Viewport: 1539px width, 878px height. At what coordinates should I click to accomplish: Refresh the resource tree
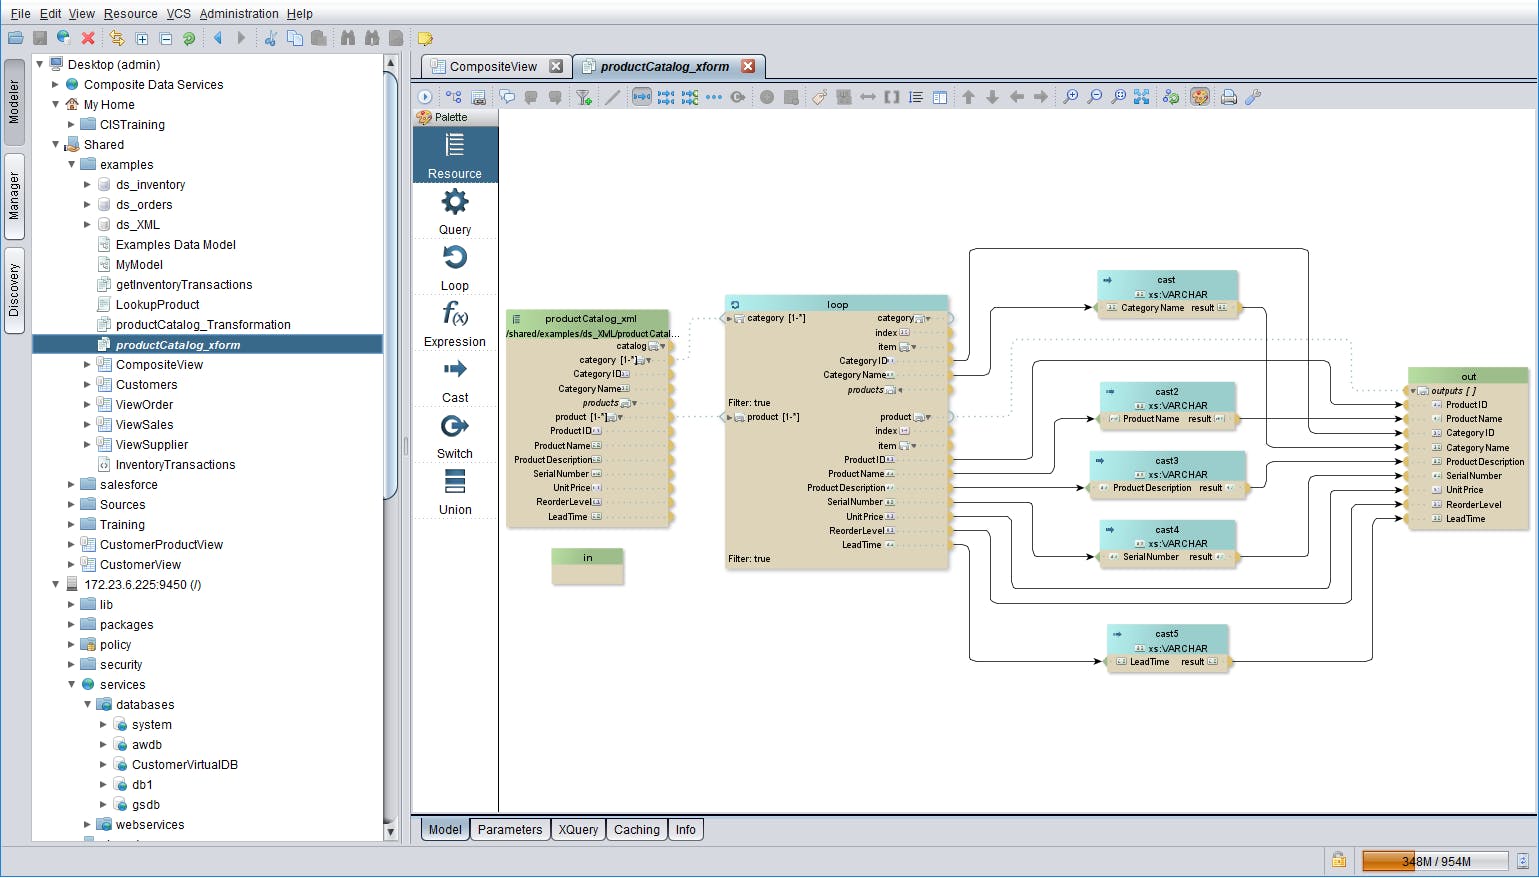189,38
